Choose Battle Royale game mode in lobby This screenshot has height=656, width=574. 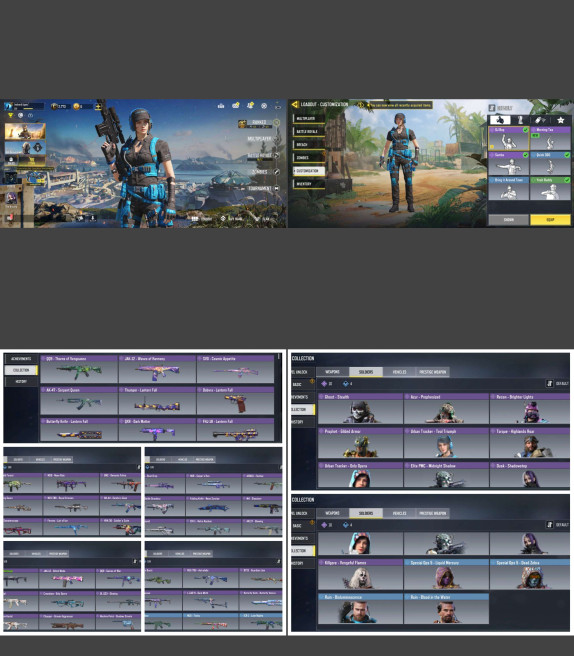point(259,155)
